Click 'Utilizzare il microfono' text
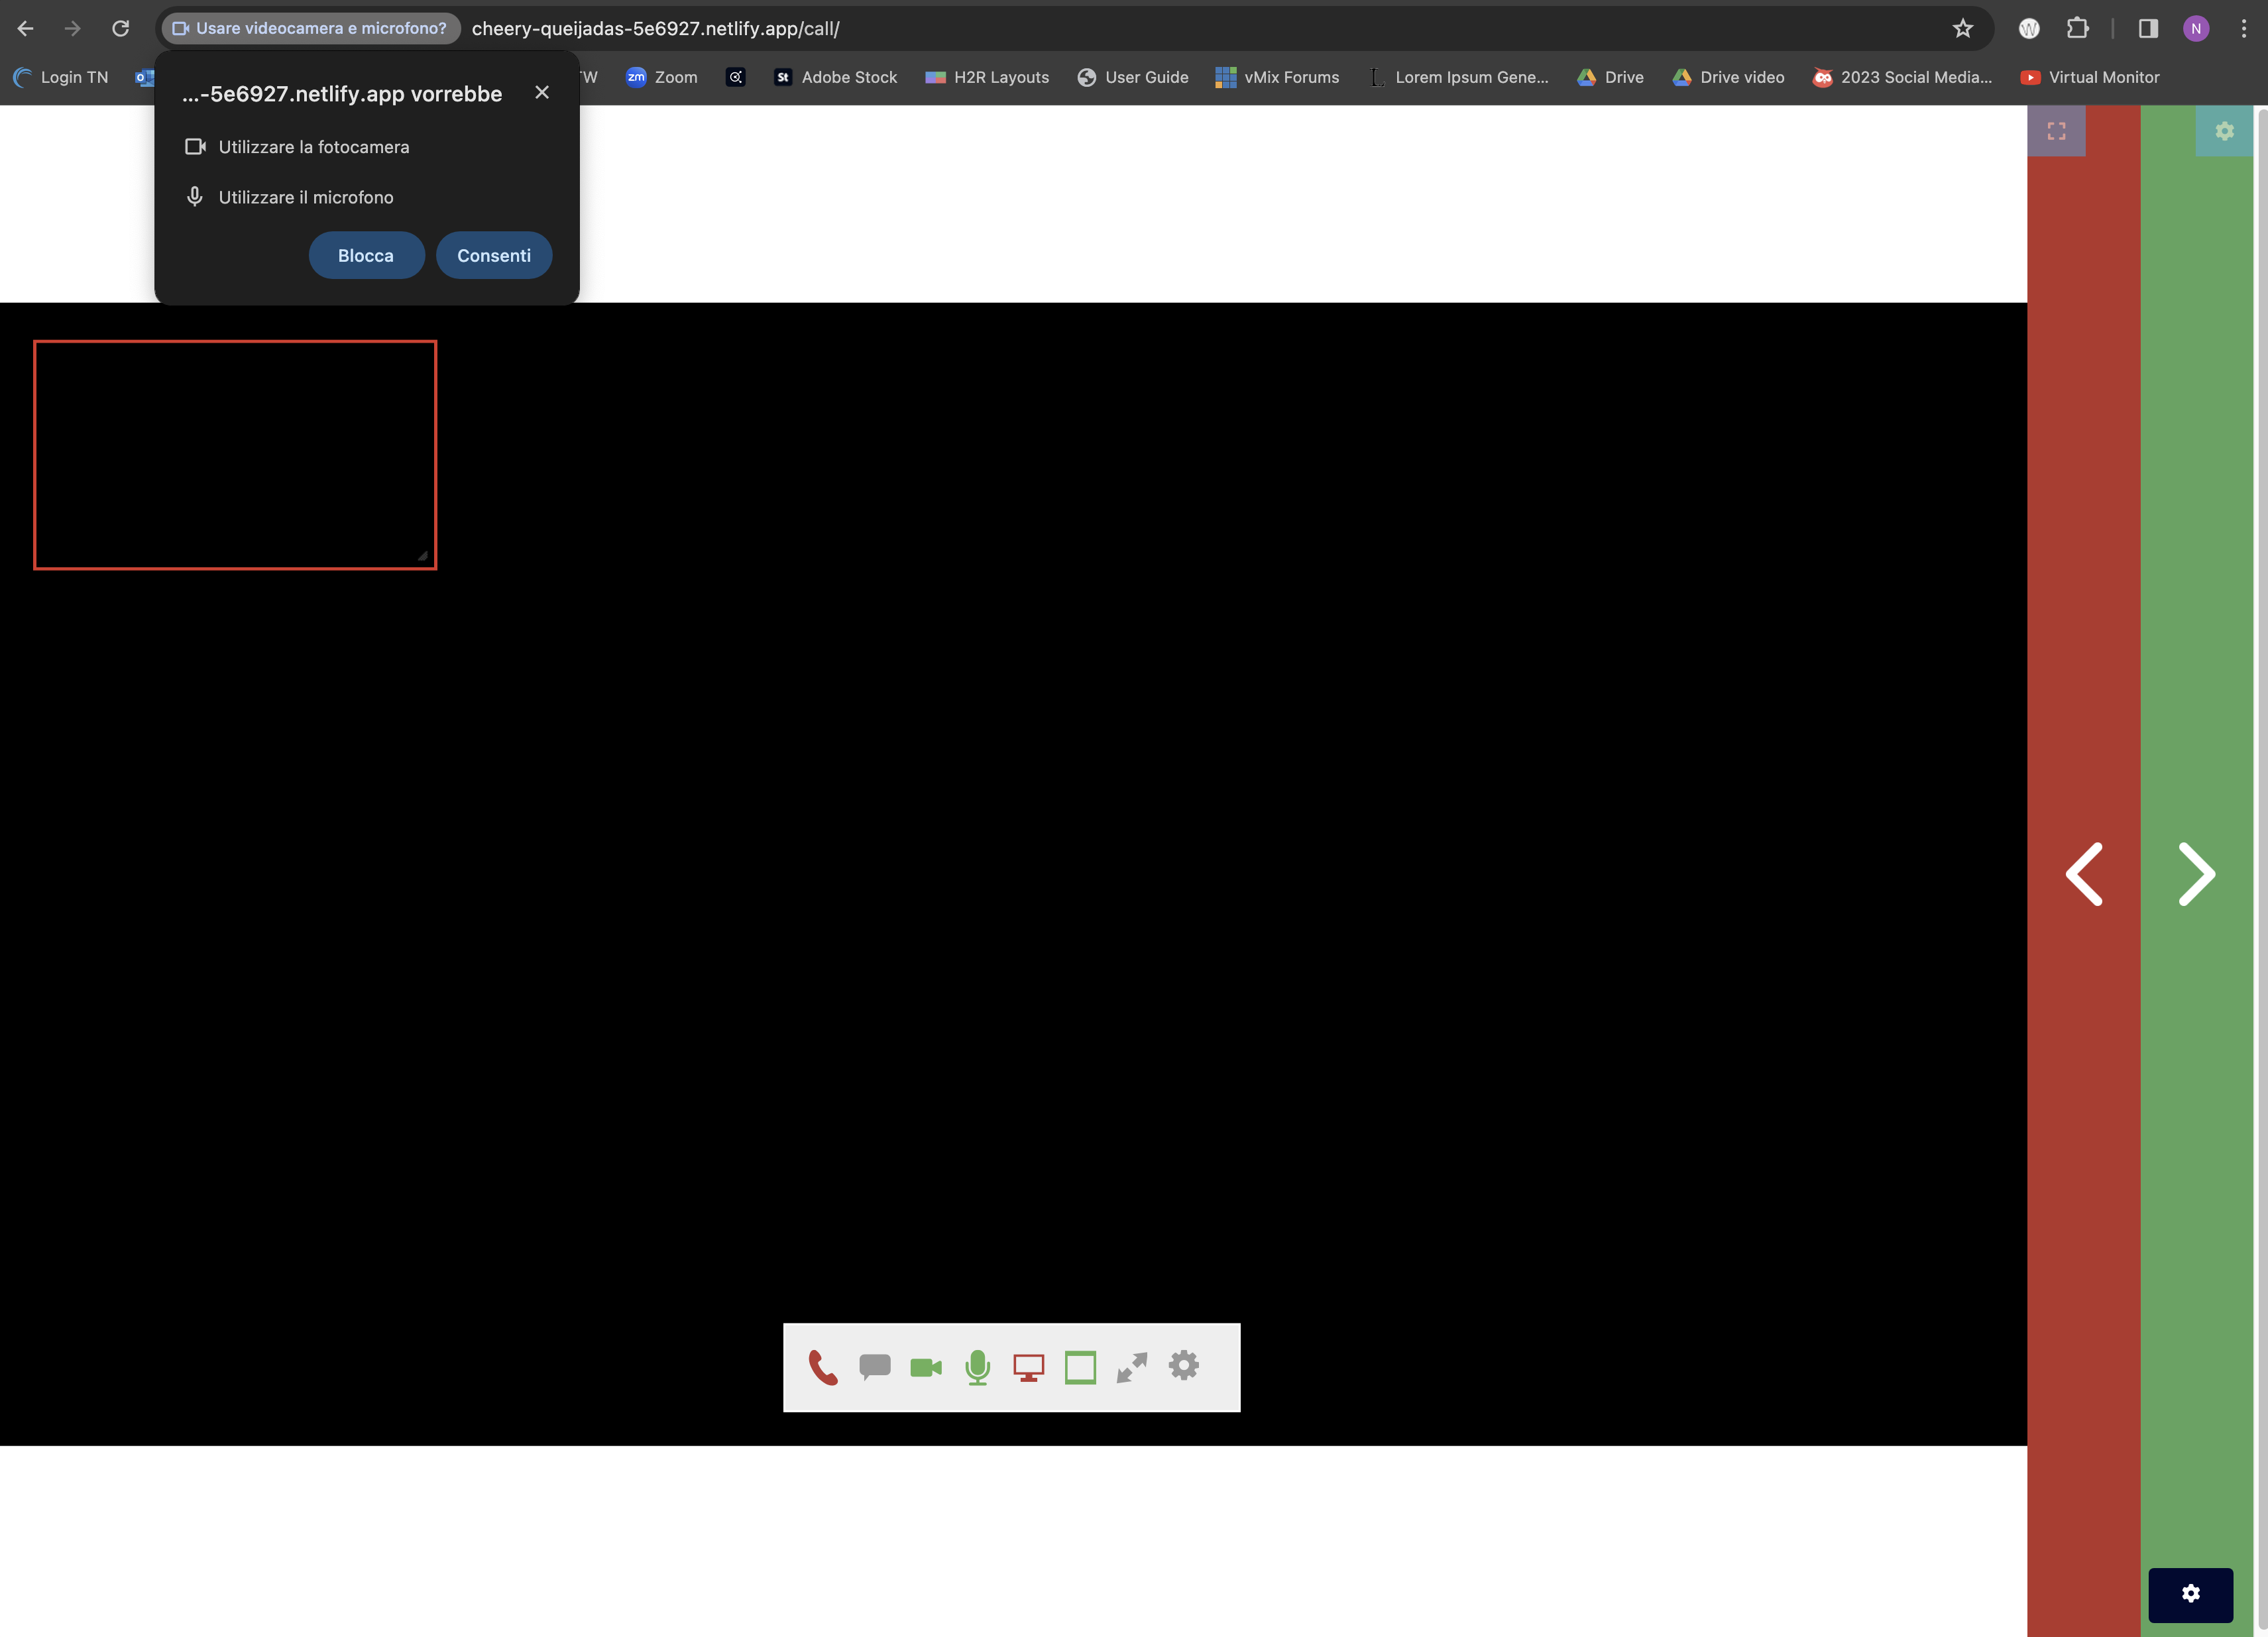 coord(306,197)
